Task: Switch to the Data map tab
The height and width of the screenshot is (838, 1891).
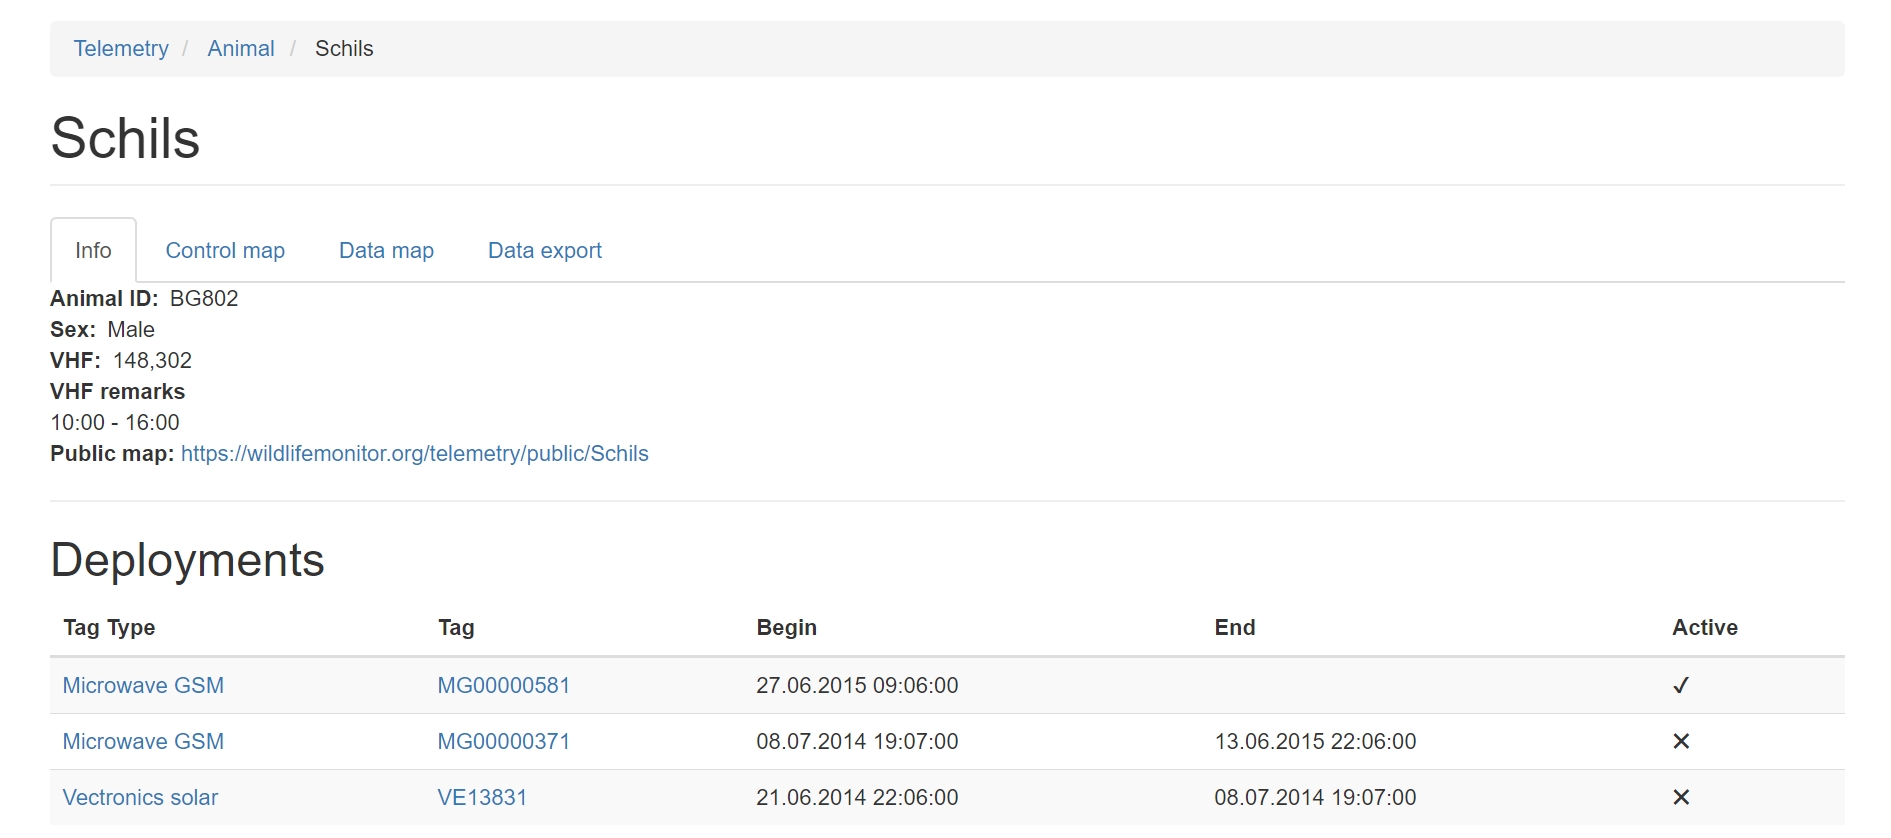Action: click(x=386, y=250)
